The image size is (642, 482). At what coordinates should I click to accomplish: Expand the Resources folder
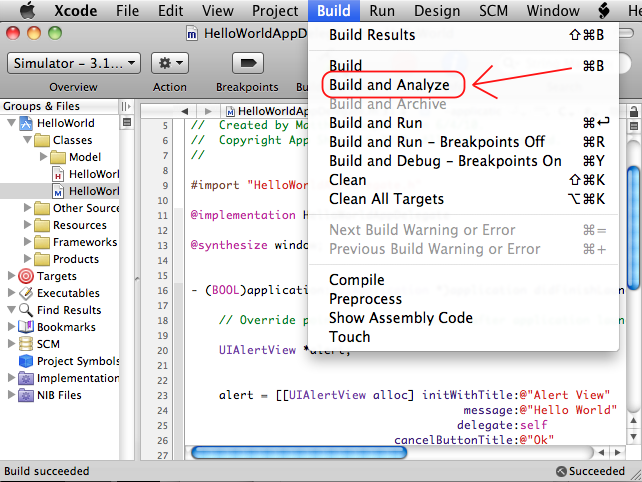(27, 224)
